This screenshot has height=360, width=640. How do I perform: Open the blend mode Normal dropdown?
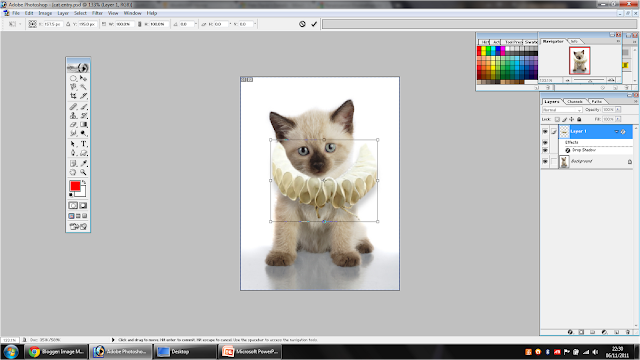coord(562,110)
